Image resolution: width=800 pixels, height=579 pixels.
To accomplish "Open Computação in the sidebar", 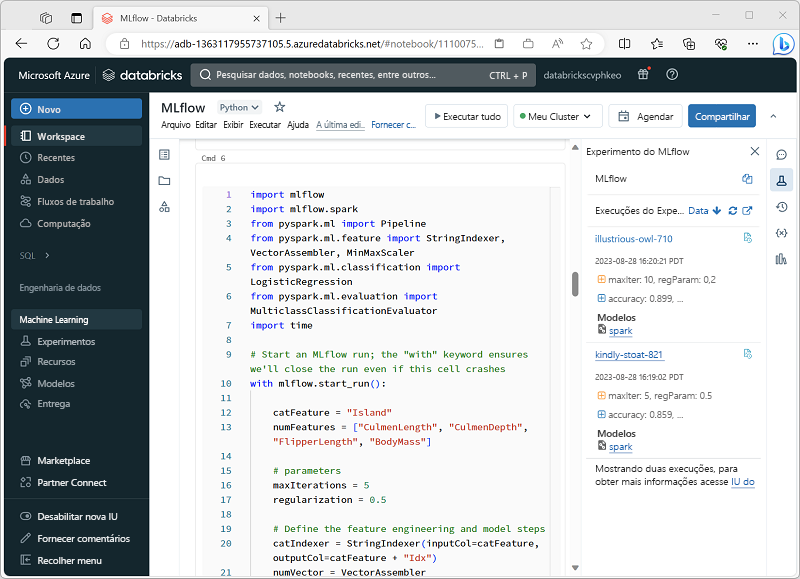I will click(x=55, y=223).
